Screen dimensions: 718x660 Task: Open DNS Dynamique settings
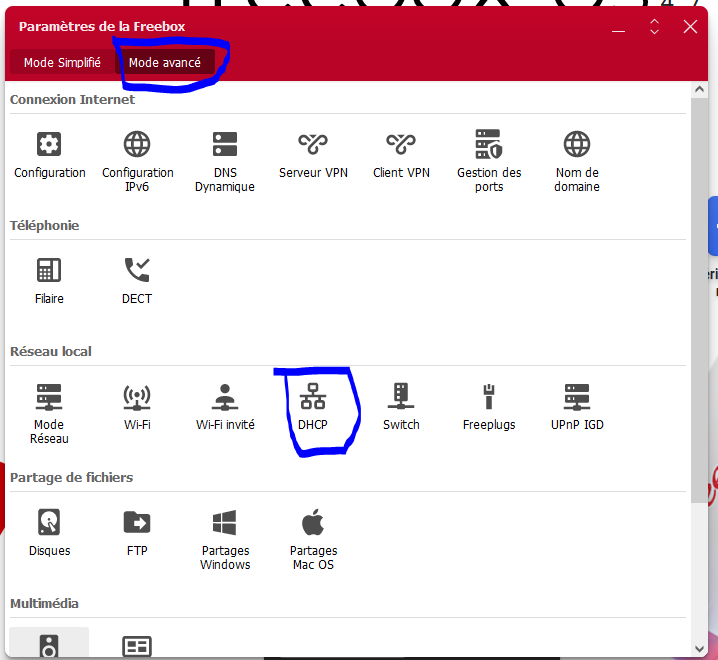click(x=225, y=160)
